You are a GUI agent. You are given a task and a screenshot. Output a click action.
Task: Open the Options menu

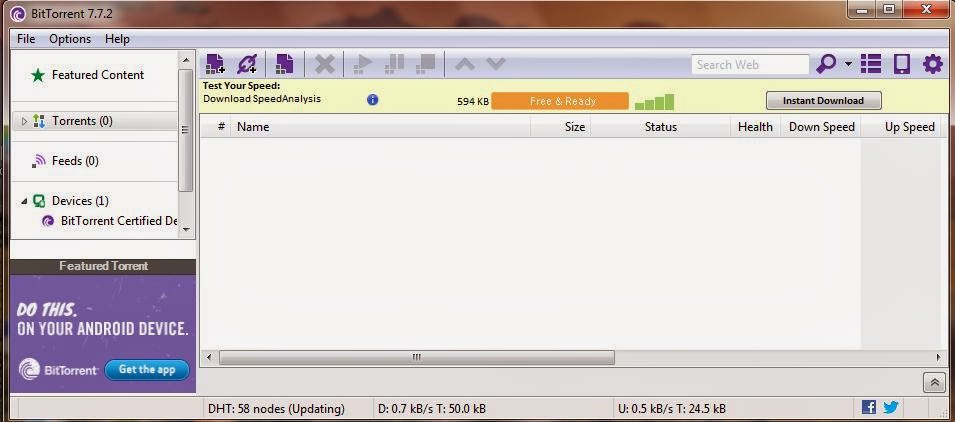click(70, 39)
